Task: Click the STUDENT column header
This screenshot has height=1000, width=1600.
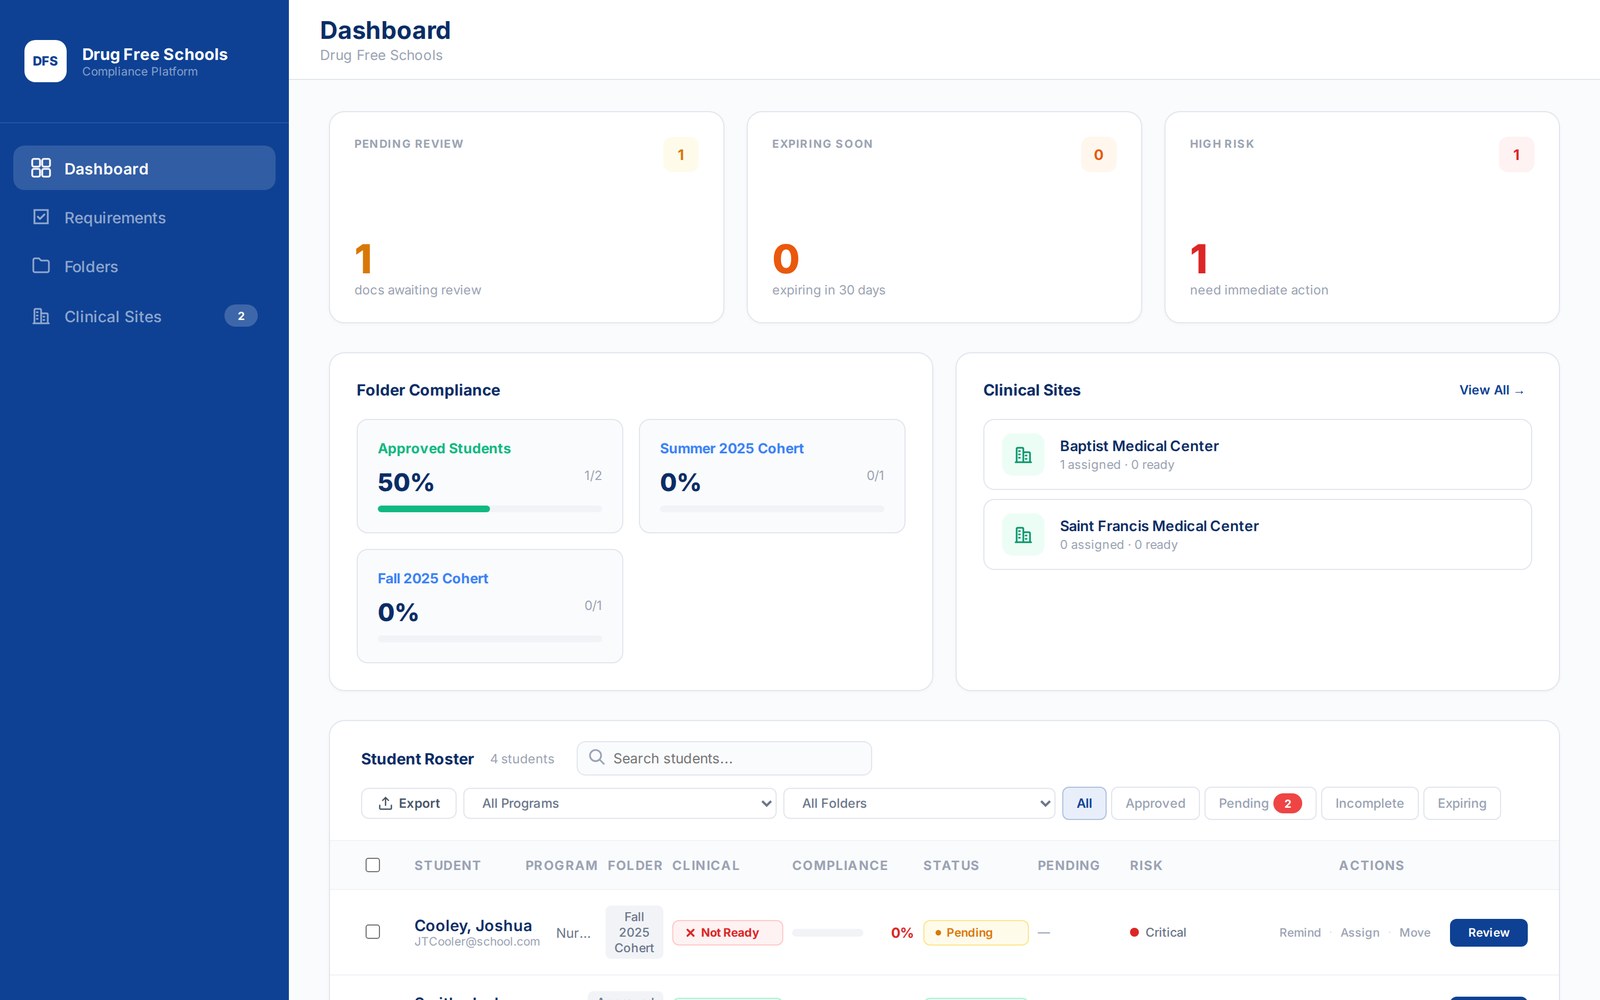Action: click(447, 865)
